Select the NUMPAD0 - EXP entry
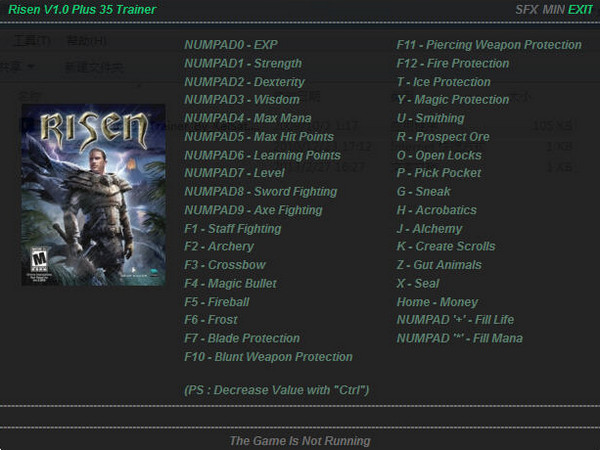Screen dimensions: 600x450 click(x=231, y=45)
